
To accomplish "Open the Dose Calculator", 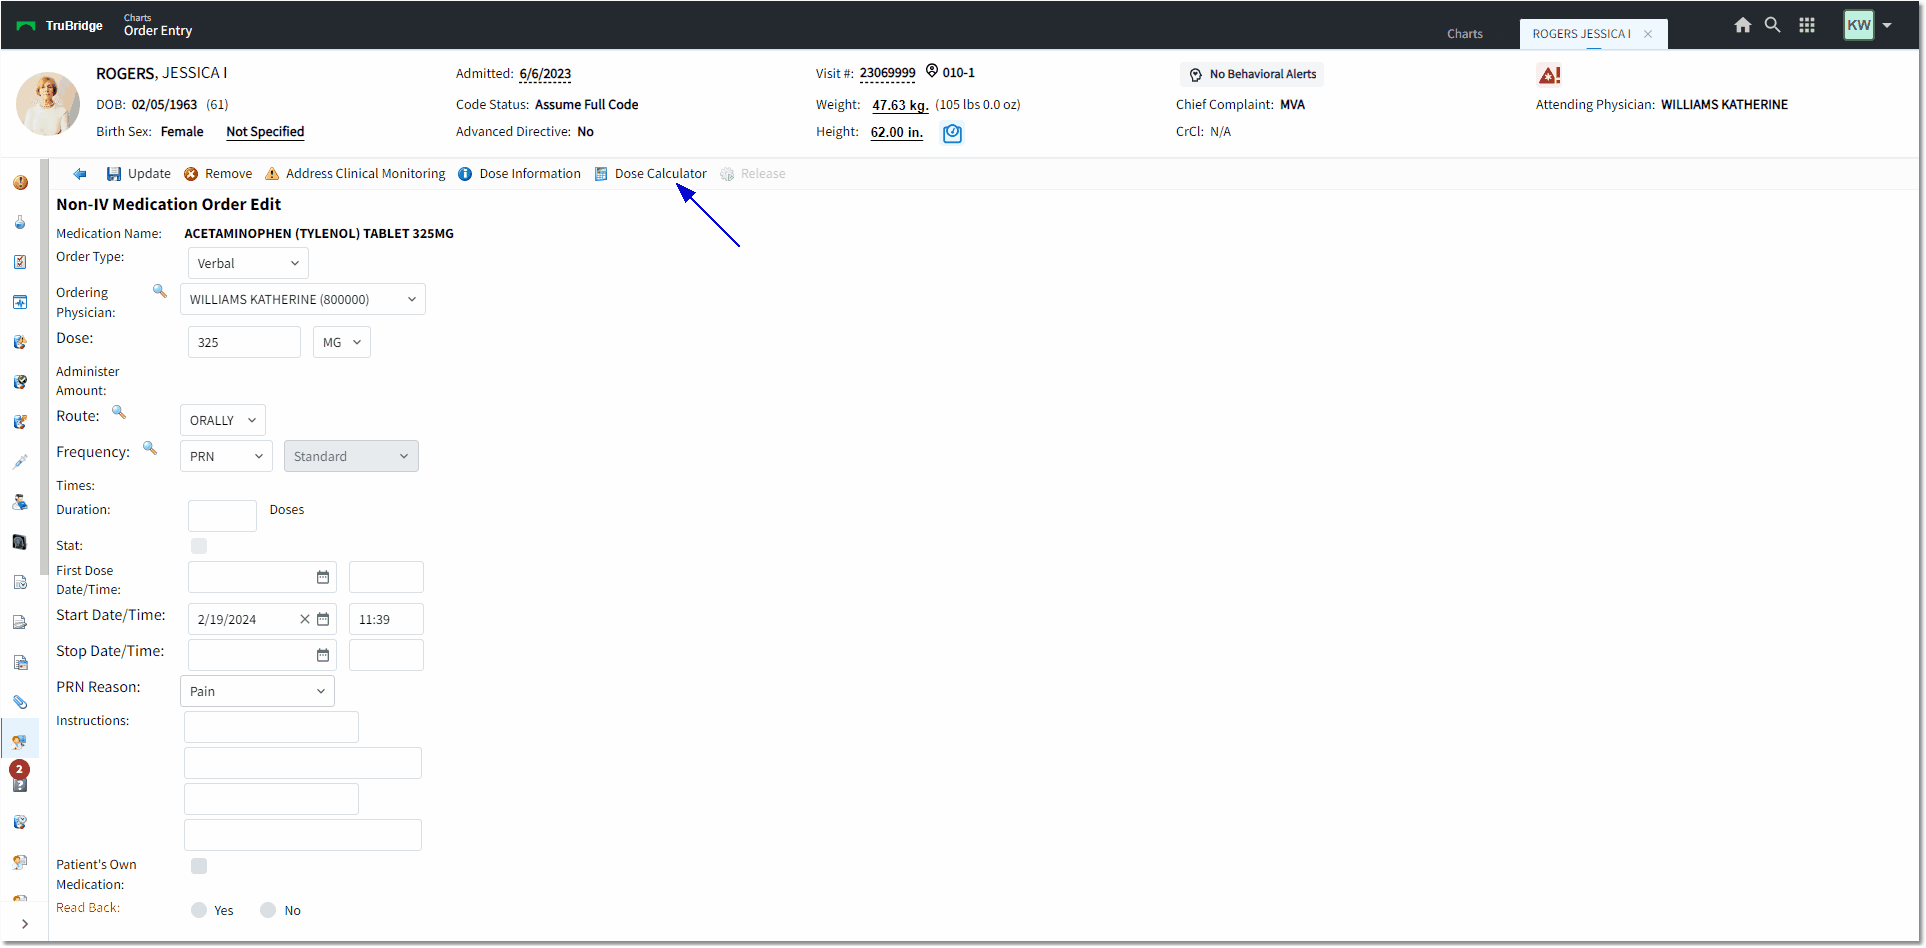I will click(x=650, y=174).
